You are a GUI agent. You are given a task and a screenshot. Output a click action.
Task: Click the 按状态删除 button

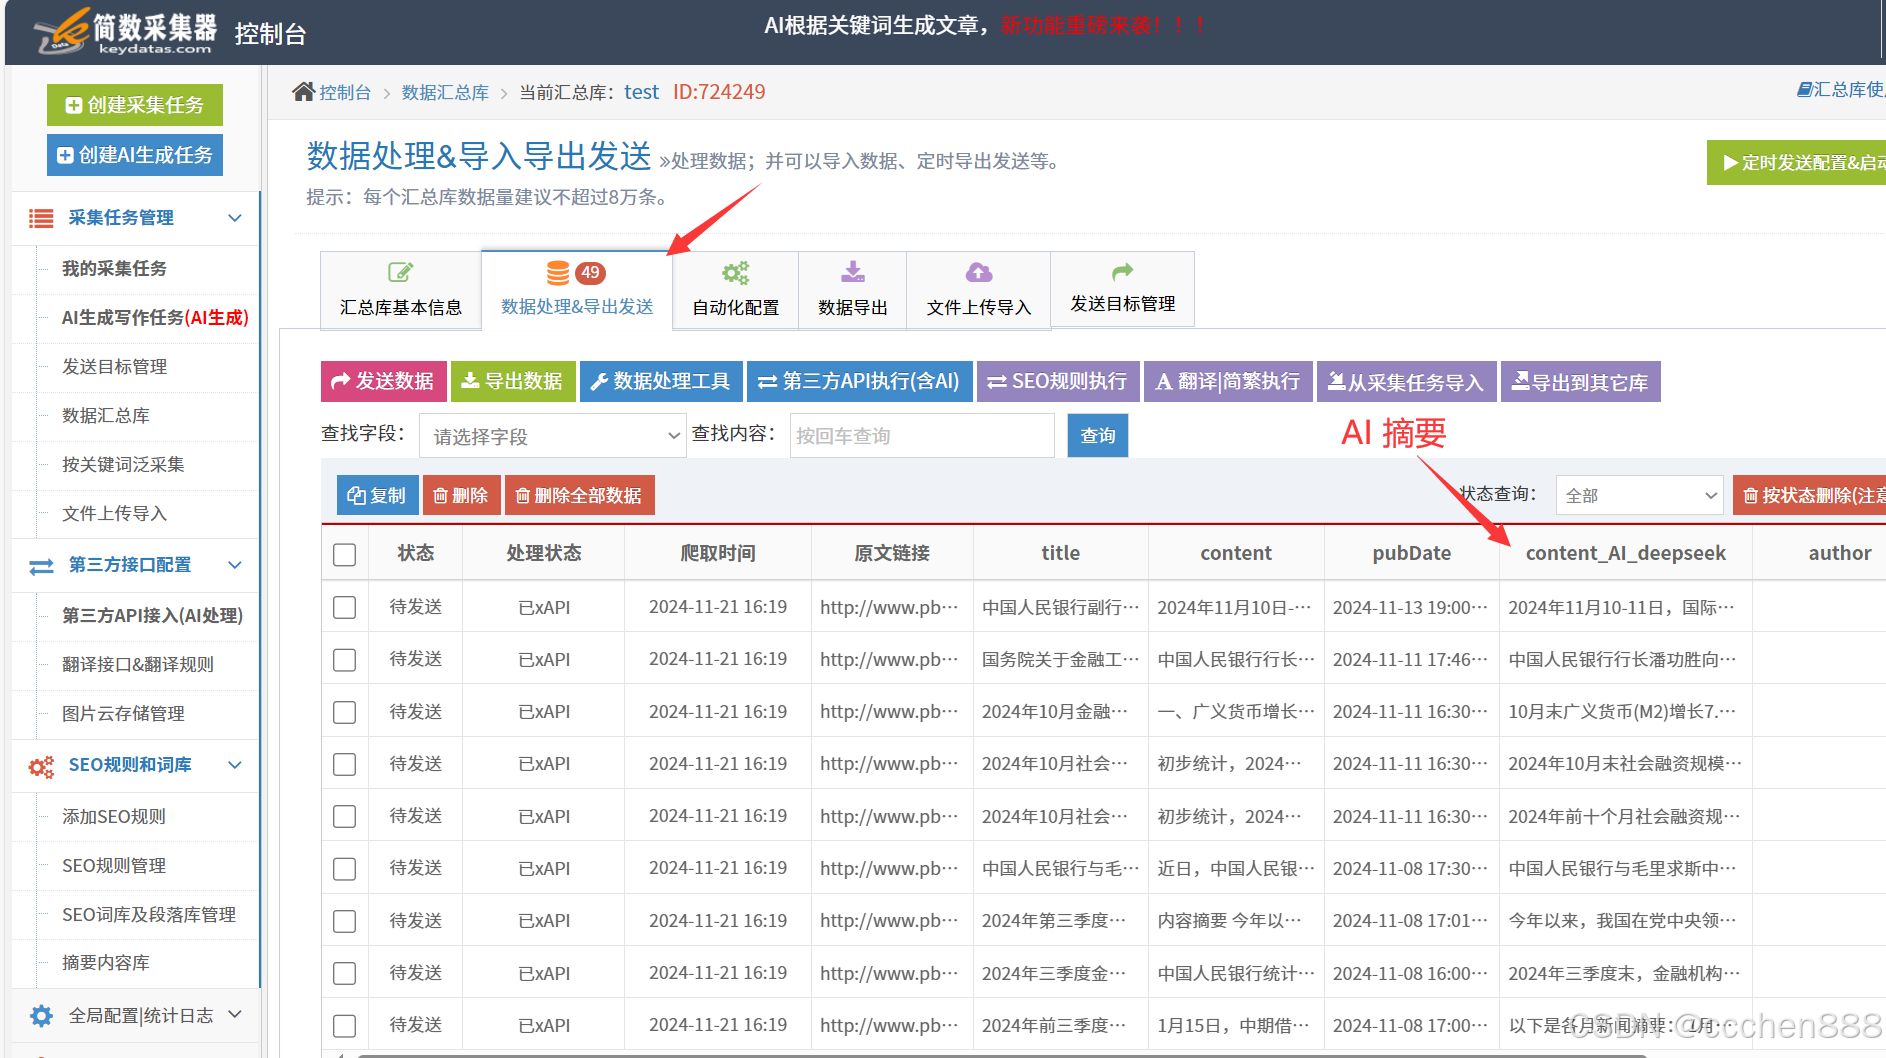coord(1810,495)
